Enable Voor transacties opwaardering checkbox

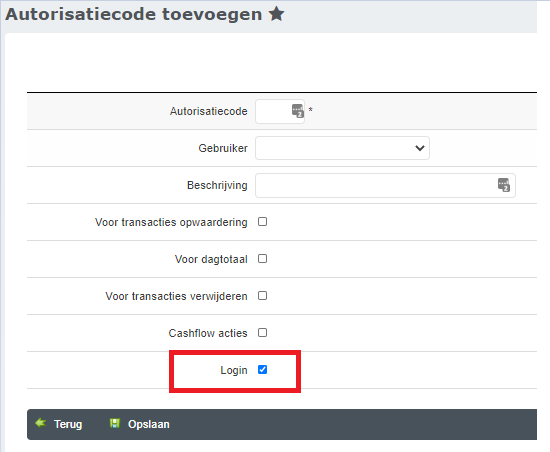[x=262, y=222]
